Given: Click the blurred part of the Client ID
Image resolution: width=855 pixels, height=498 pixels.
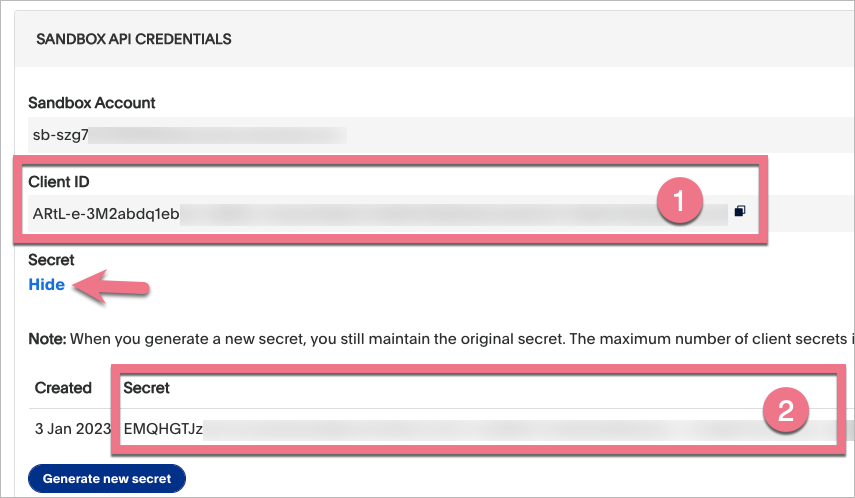Looking at the screenshot, I should click(x=420, y=212).
